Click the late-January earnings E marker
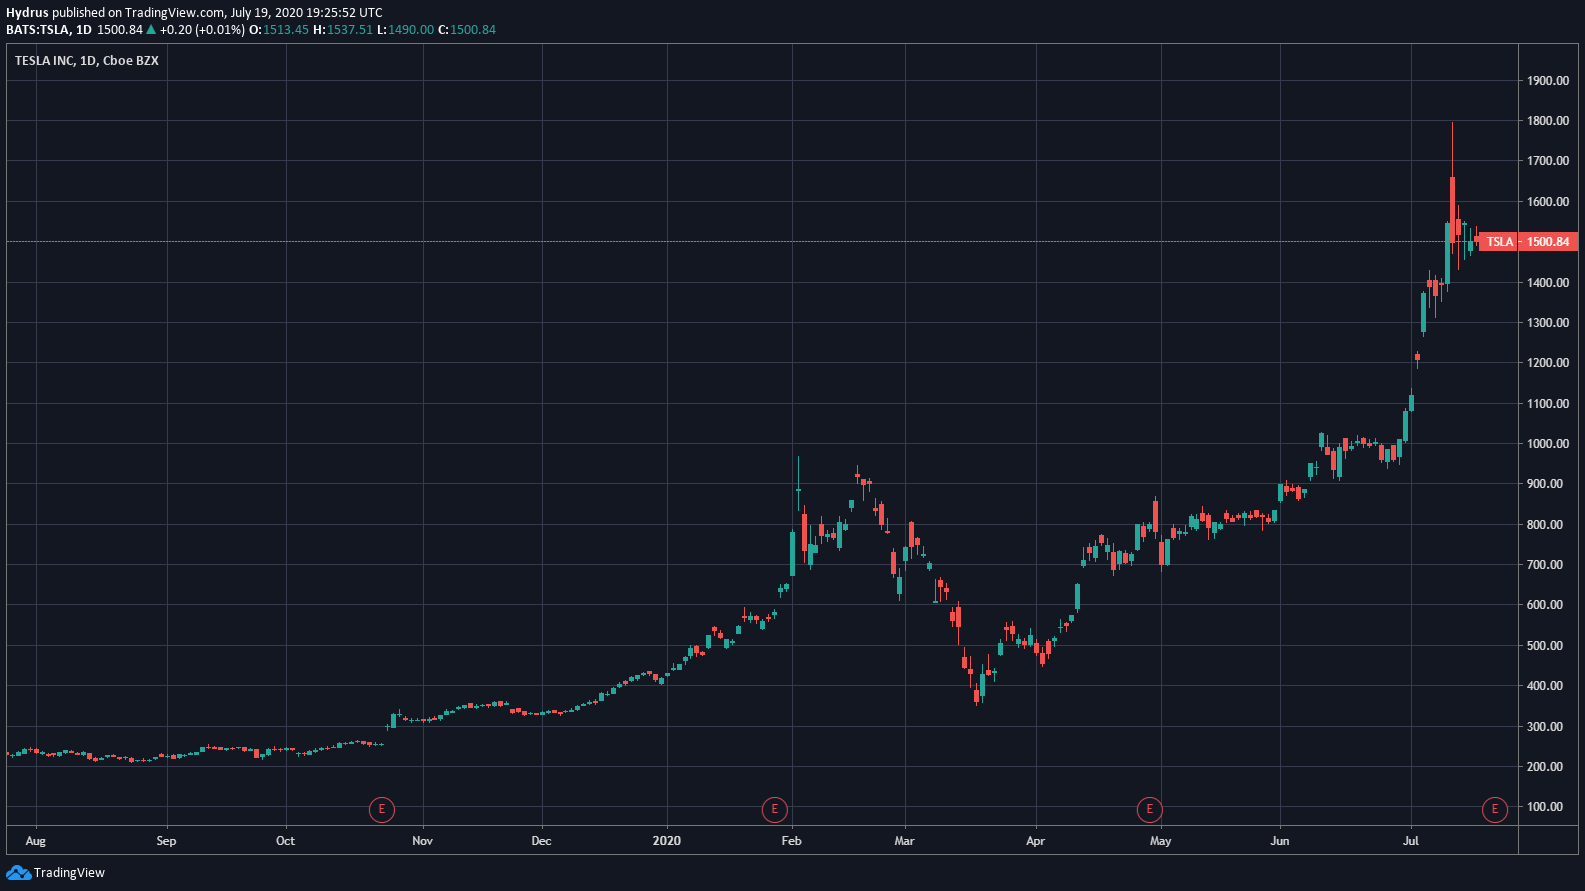Image resolution: width=1585 pixels, height=891 pixels. 774,809
